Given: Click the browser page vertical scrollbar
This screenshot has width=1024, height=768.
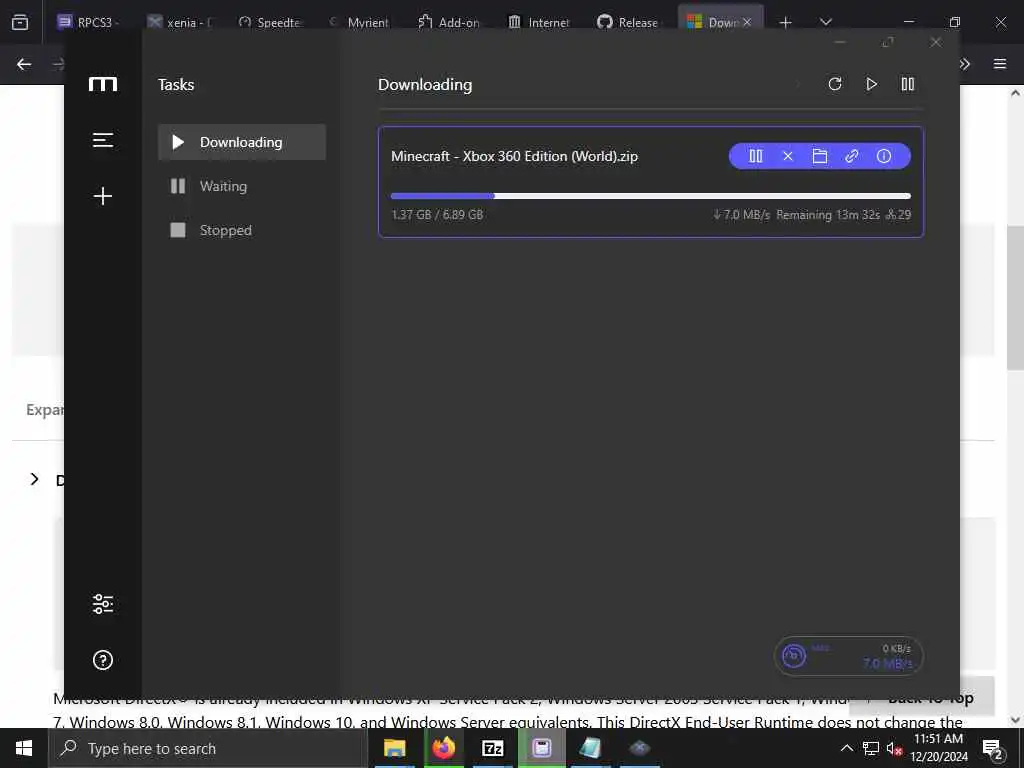Looking at the screenshot, I should [x=1015, y=297].
